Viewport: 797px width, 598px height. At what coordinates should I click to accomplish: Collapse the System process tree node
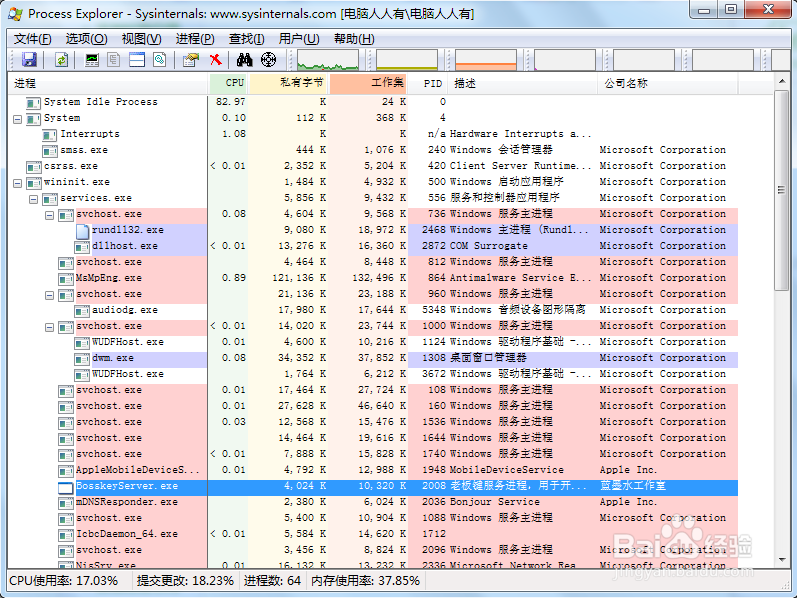pyautogui.click(x=18, y=119)
